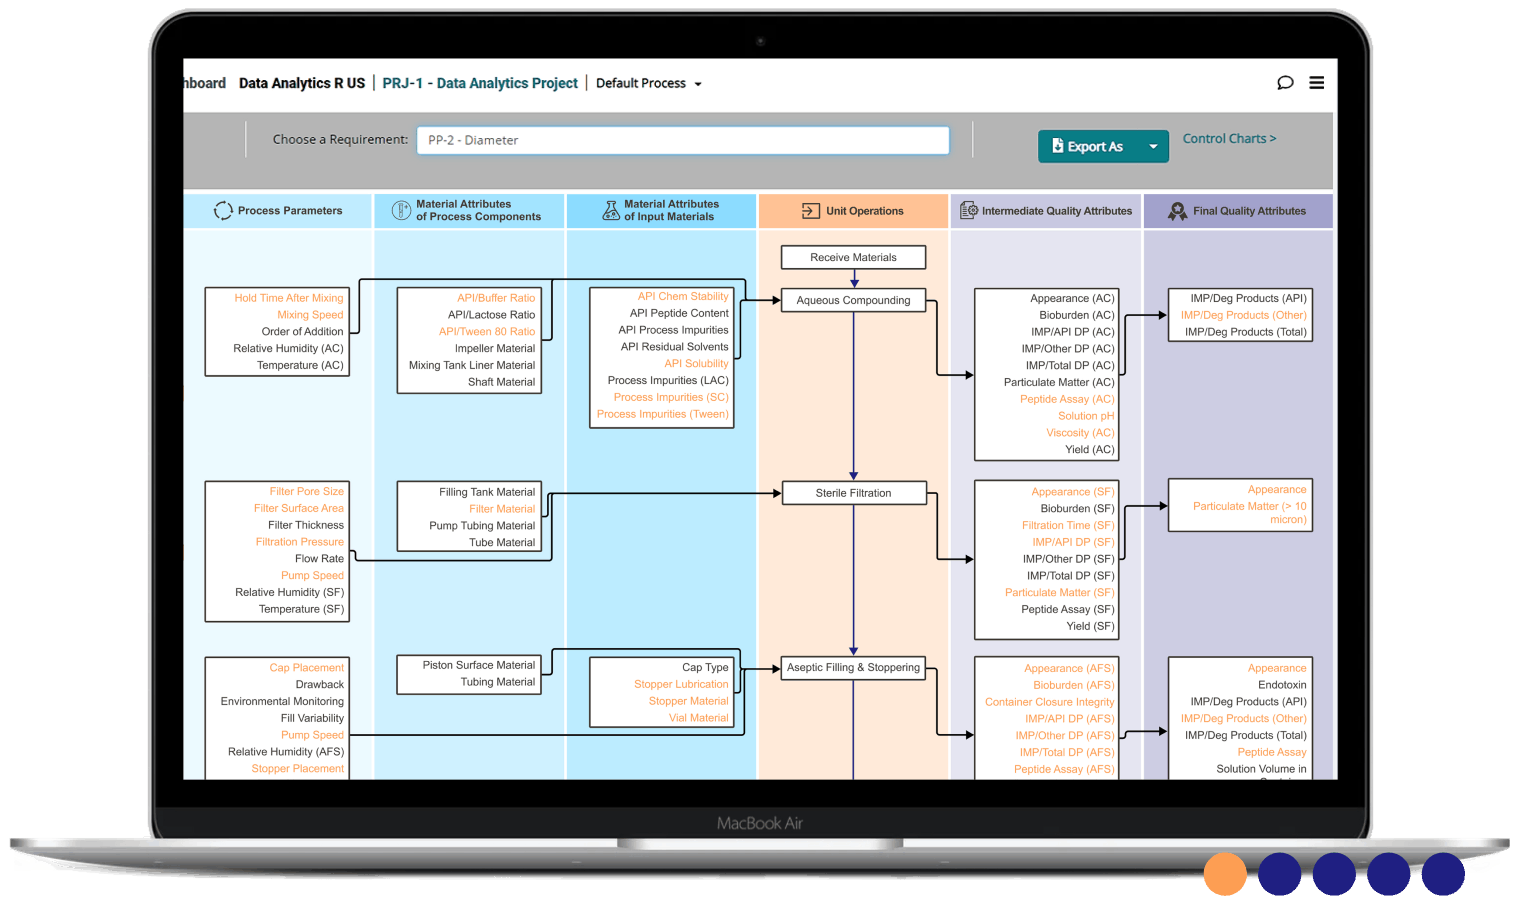Click the Filter Pore Size parameter
This screenshot has height=900, width=1517.
306,491
